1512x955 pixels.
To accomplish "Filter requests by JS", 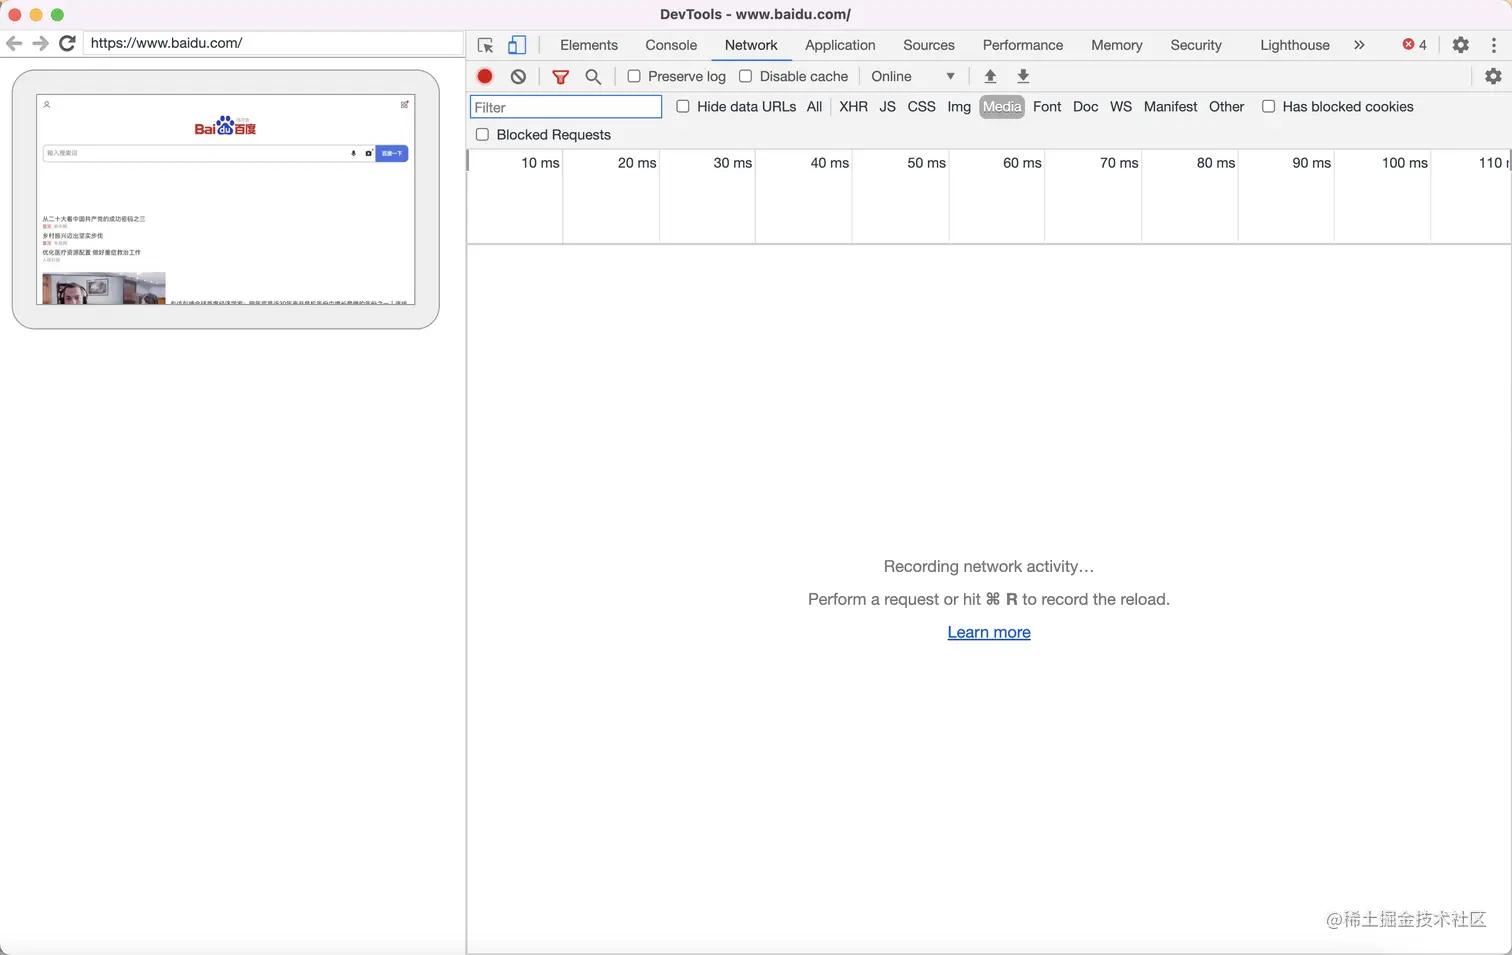I will (x=887, y=107).
